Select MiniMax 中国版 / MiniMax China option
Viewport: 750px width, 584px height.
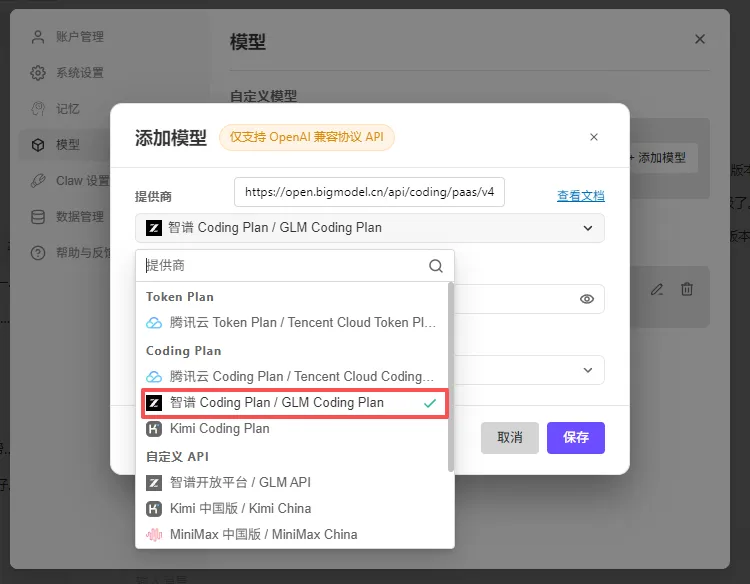click(292, 534)
